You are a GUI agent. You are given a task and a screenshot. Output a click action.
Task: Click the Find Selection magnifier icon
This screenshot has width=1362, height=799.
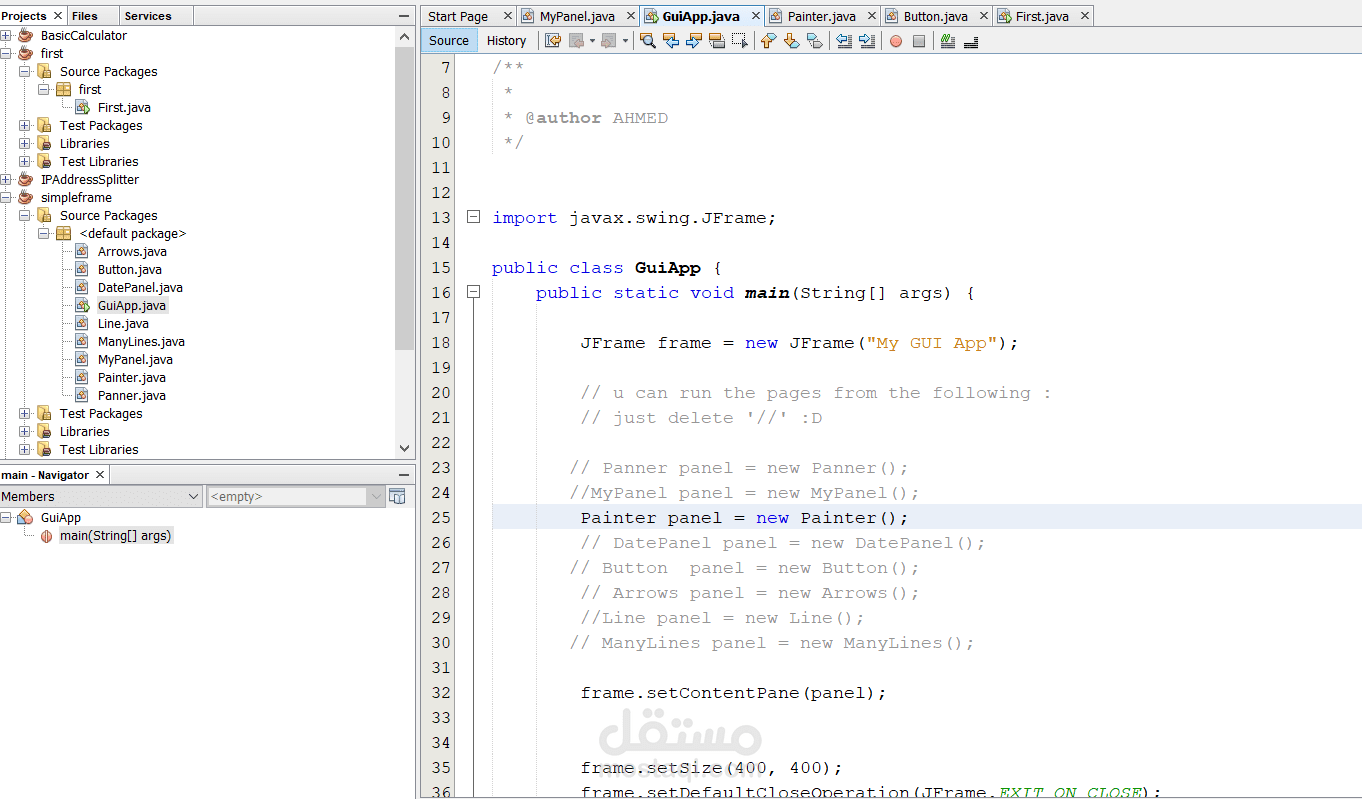(648, 41)
